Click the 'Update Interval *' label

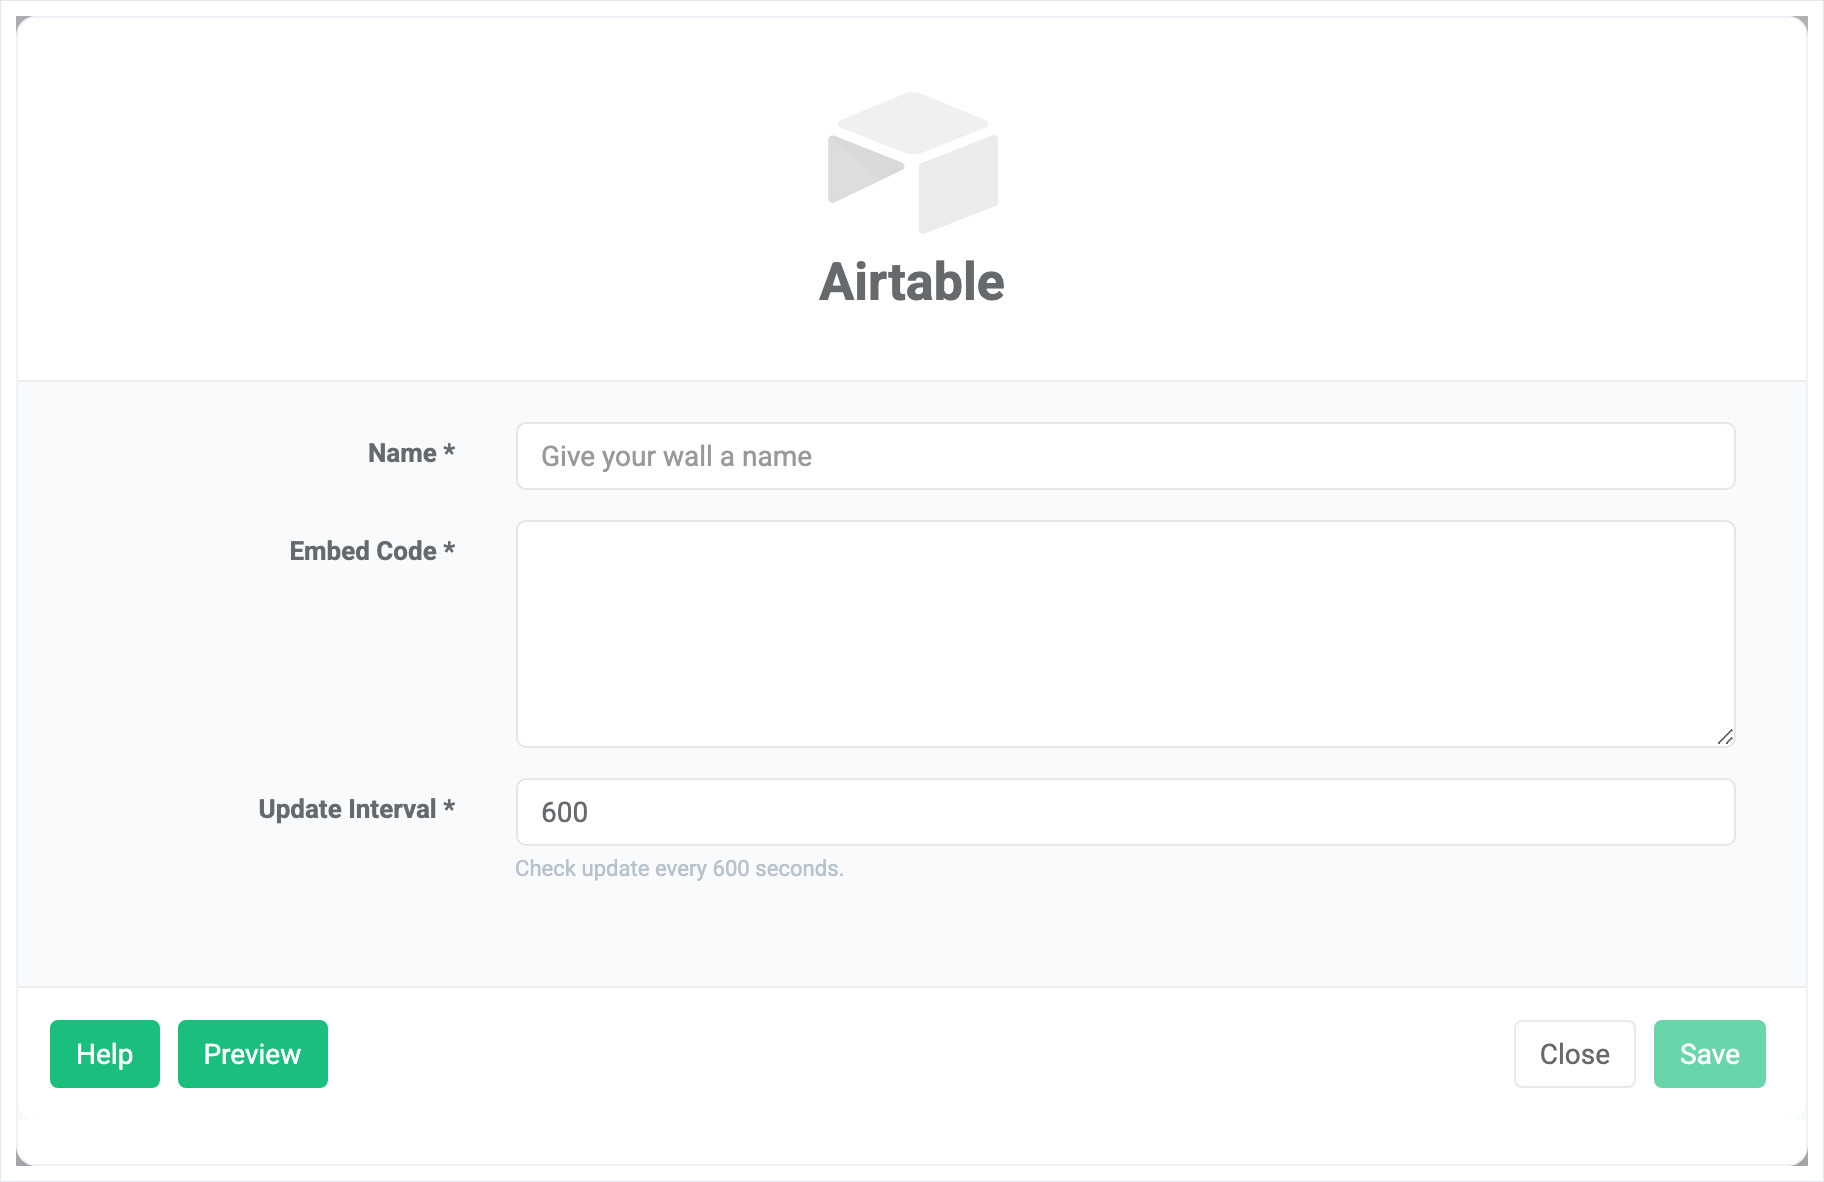tap(357, 809)
